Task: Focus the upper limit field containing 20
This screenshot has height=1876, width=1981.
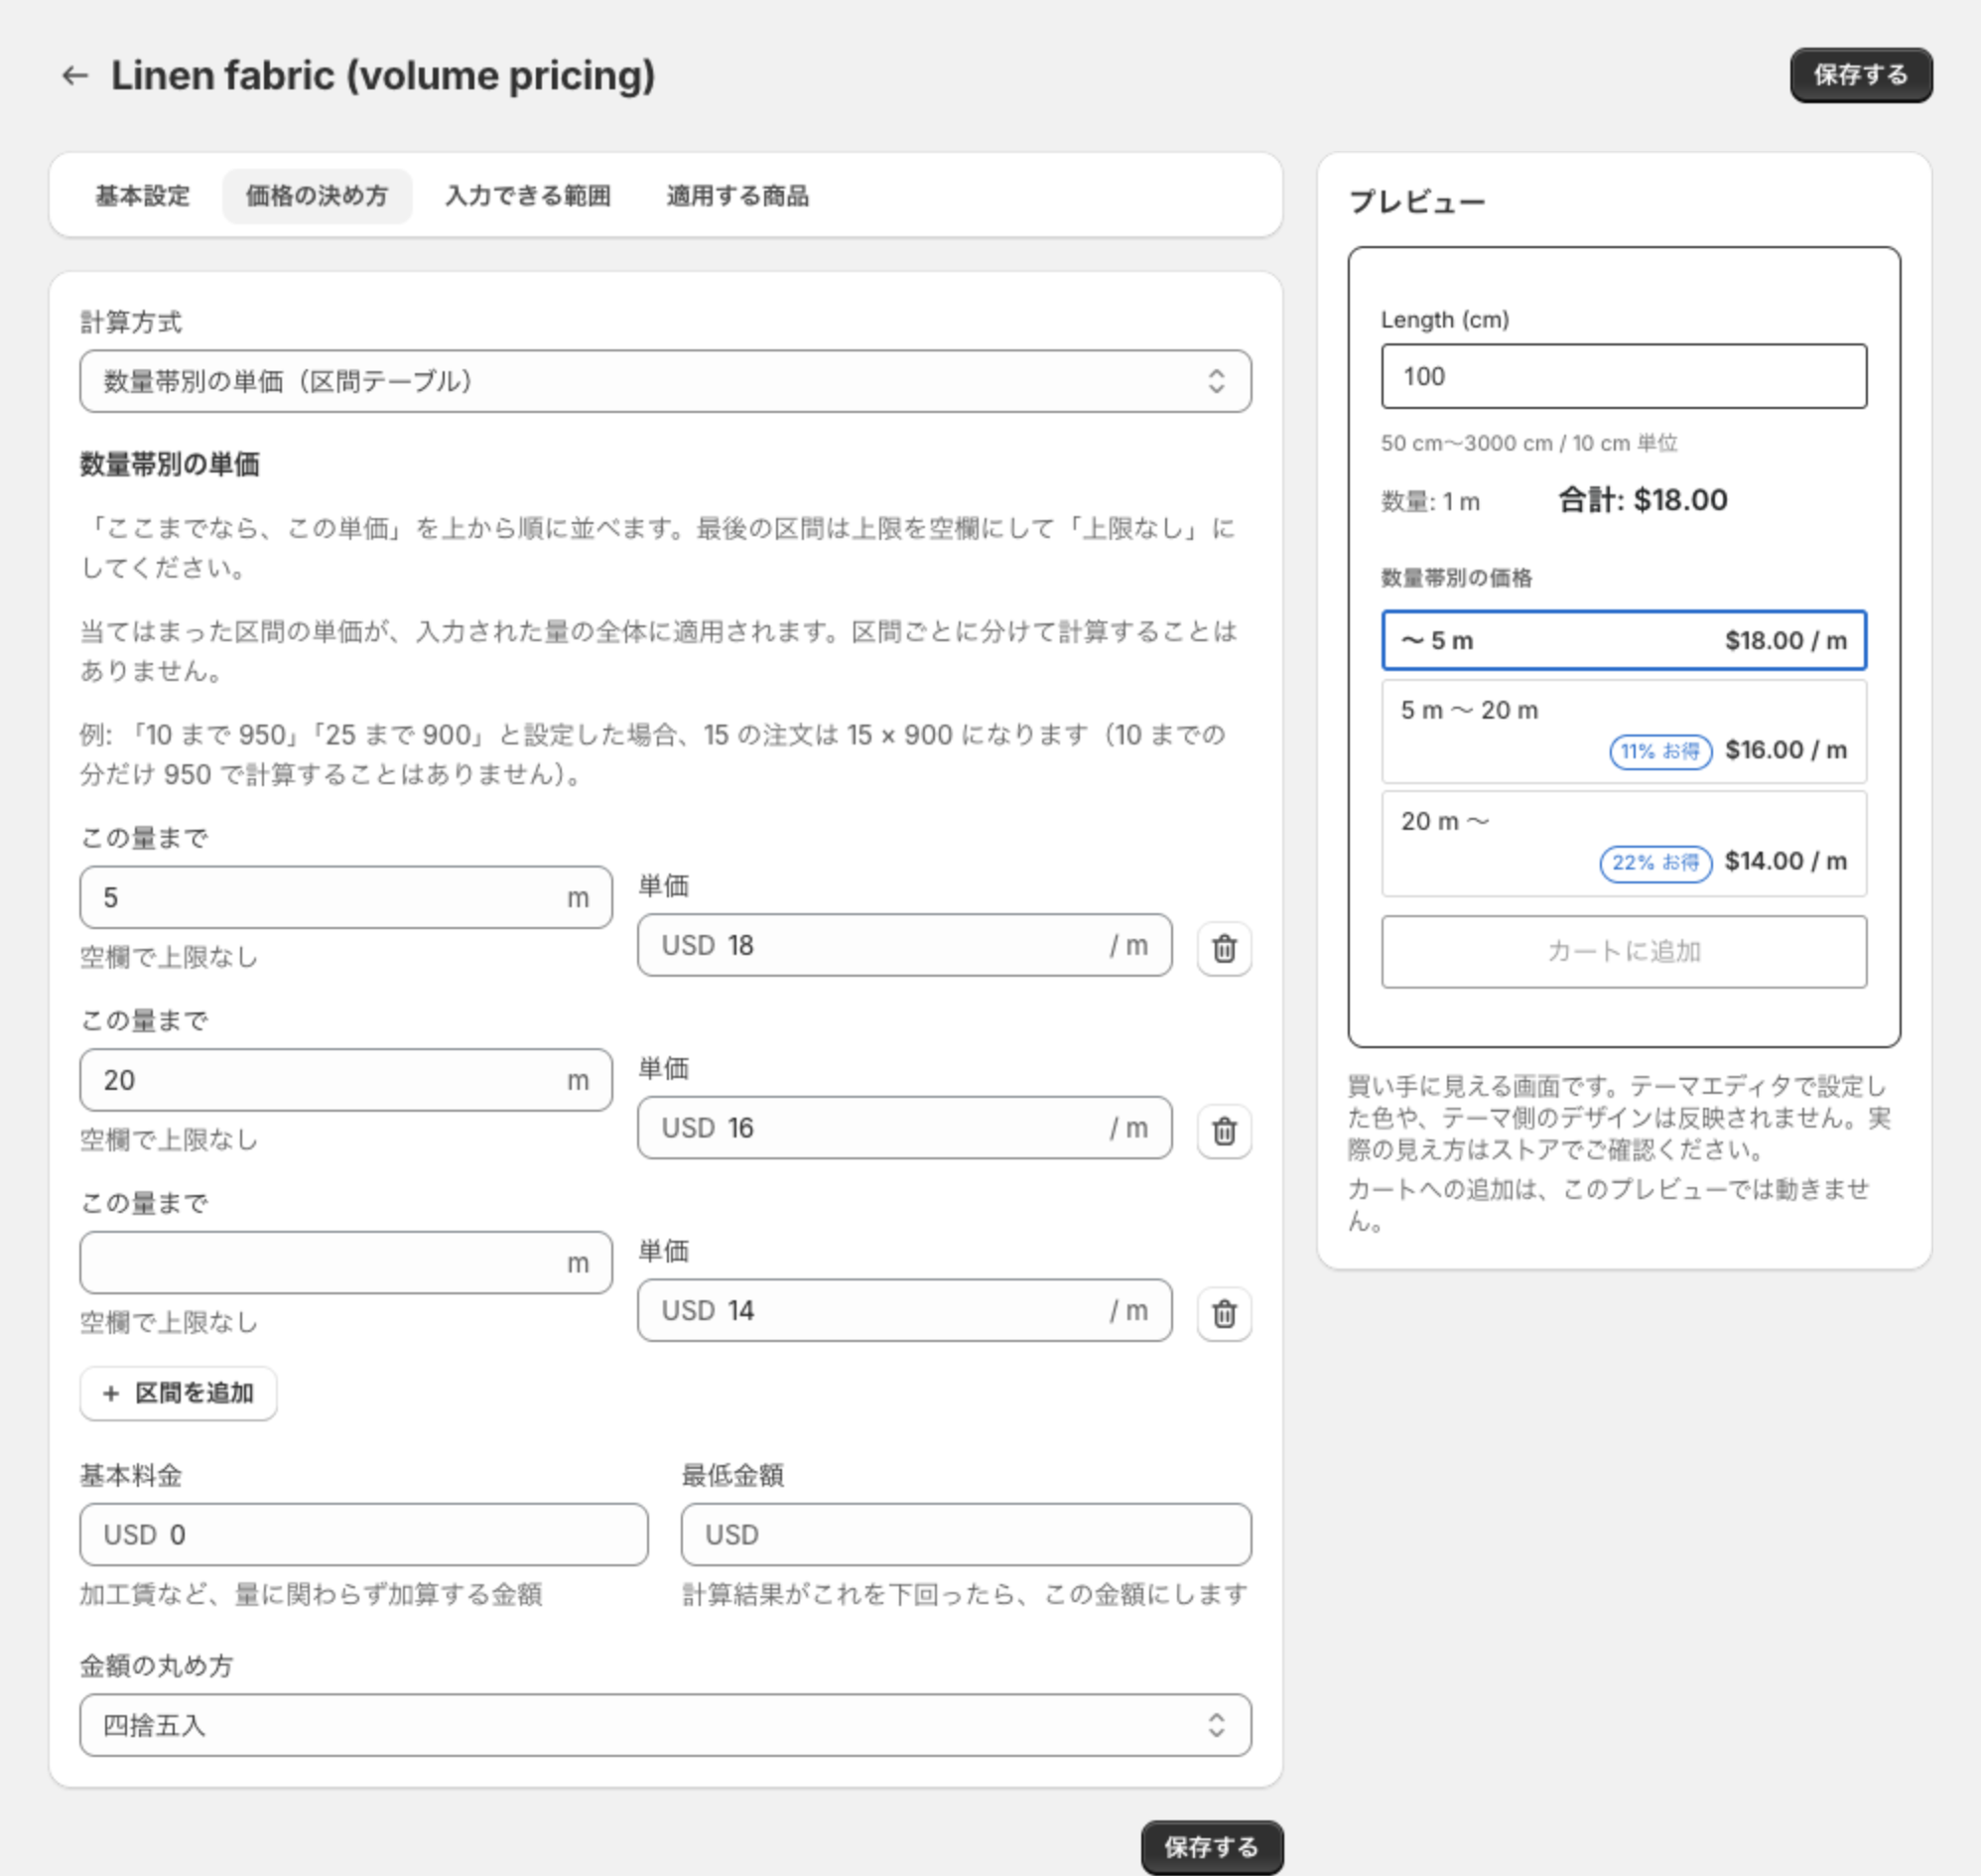Action: (x=346, y=1080)
